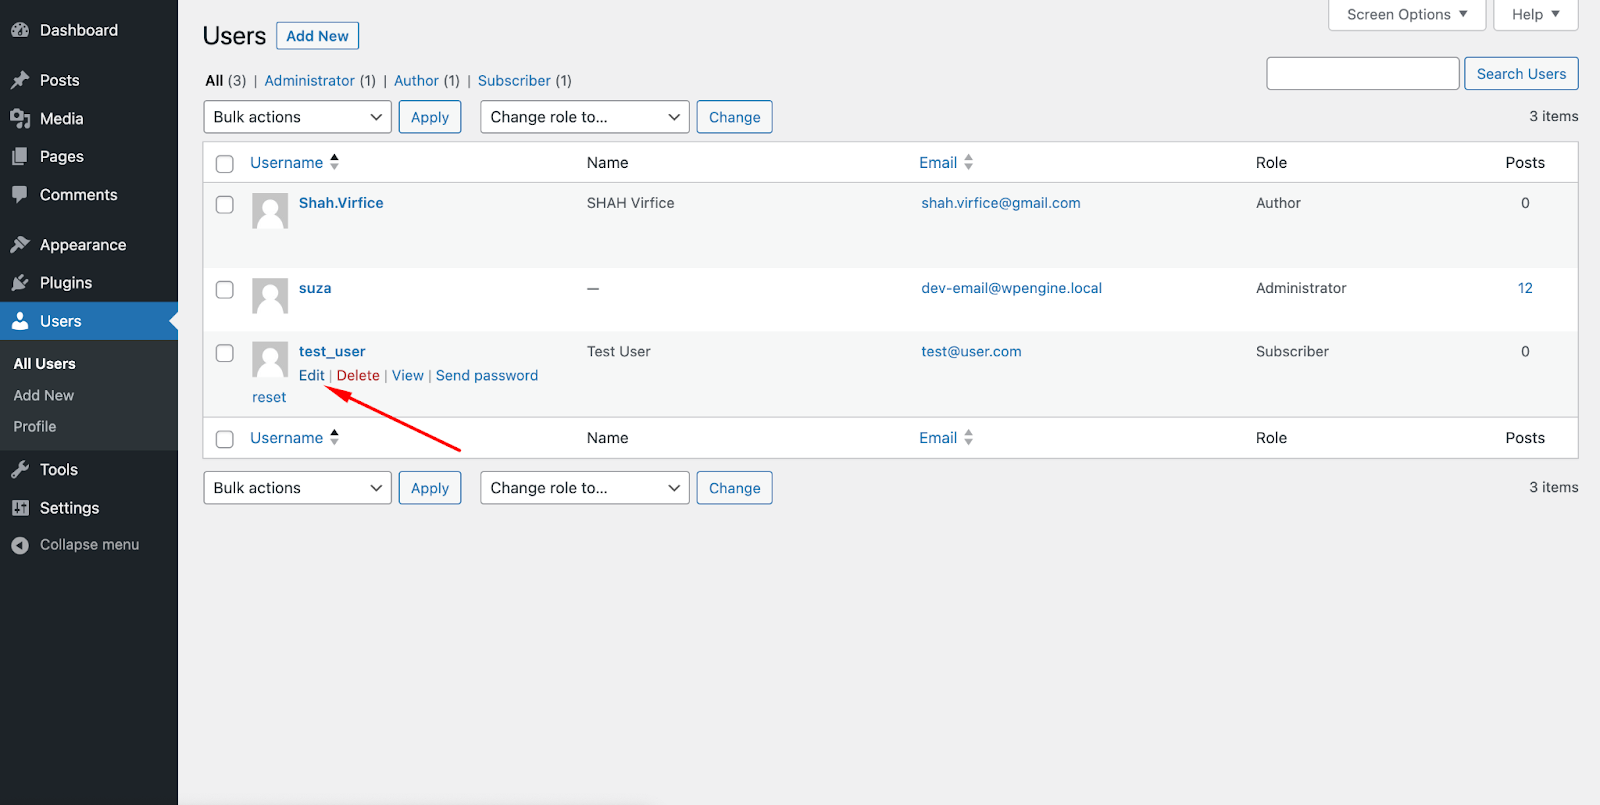1600x805 pixels.
Task: Open the Add New submenu item
Action: click(x=44, y=396)
